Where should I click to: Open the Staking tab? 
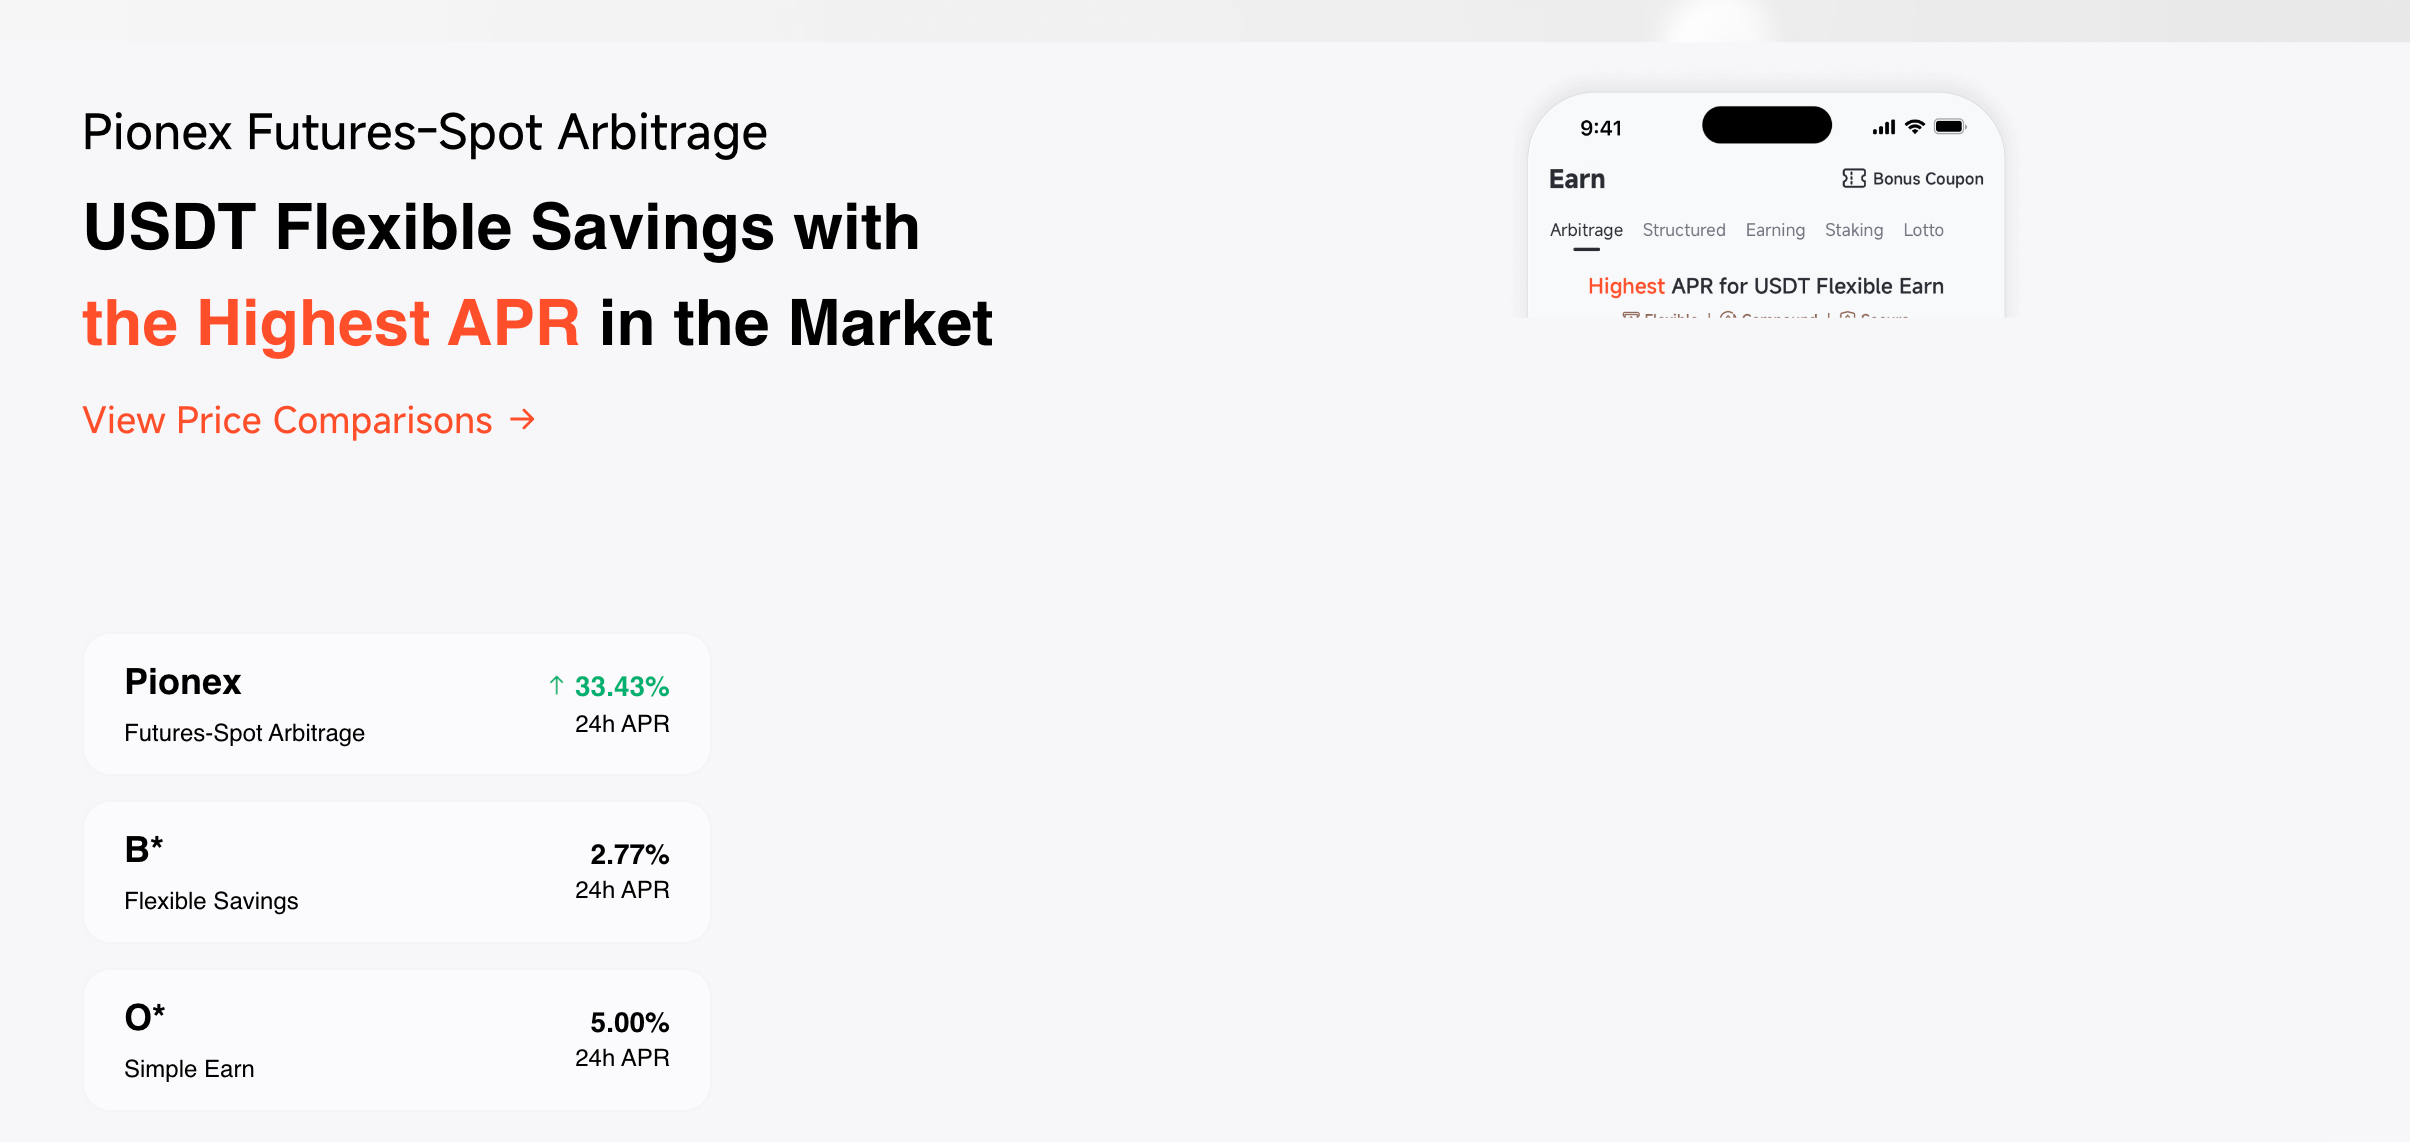(x=1854, y=230)
